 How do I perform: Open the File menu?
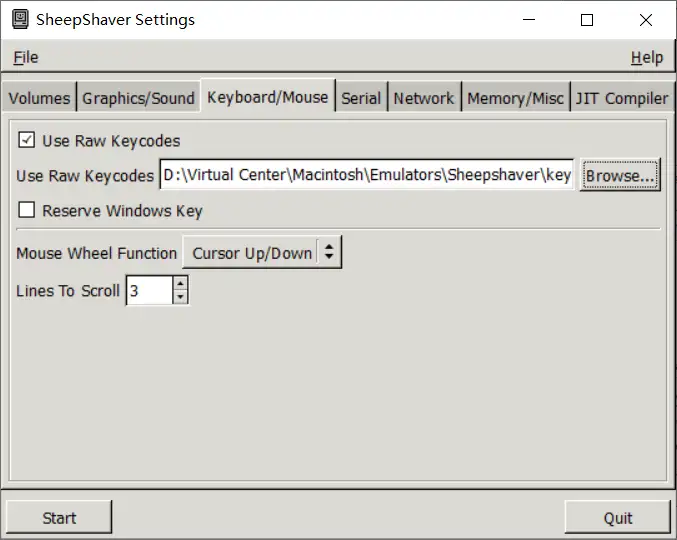coord(26,57)
